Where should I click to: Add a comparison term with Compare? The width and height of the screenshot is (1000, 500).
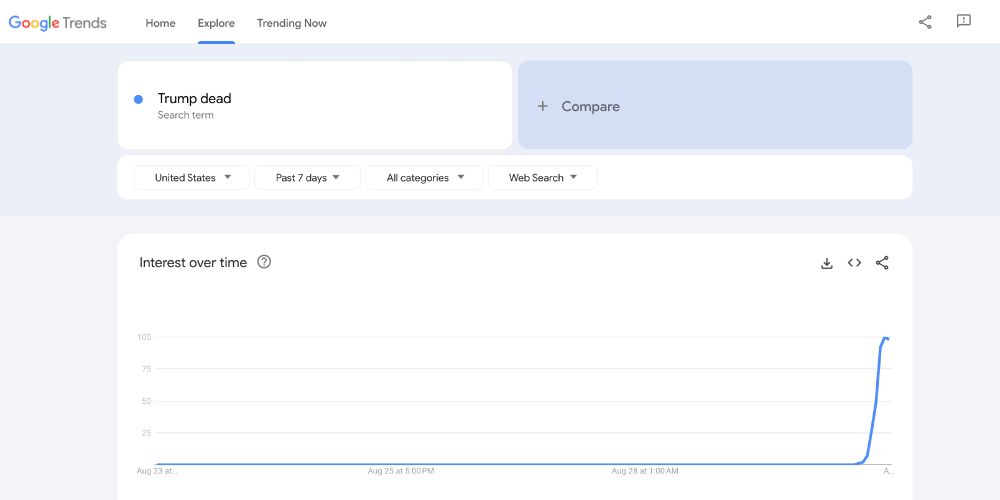[x=715, y=105]
